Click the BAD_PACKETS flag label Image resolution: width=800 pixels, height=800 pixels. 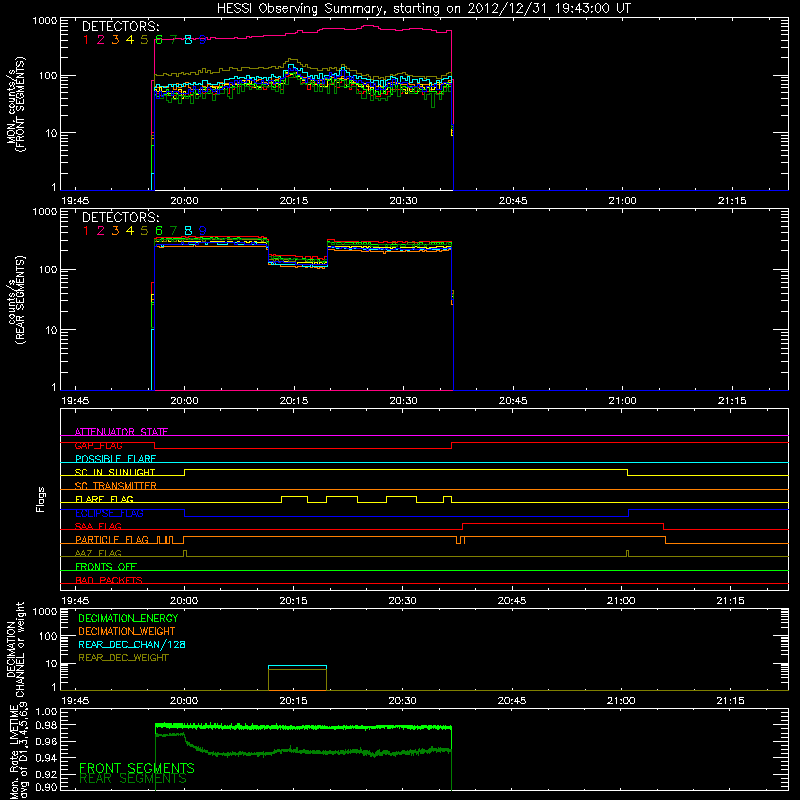pyautogui.click(x=109, y=580)
